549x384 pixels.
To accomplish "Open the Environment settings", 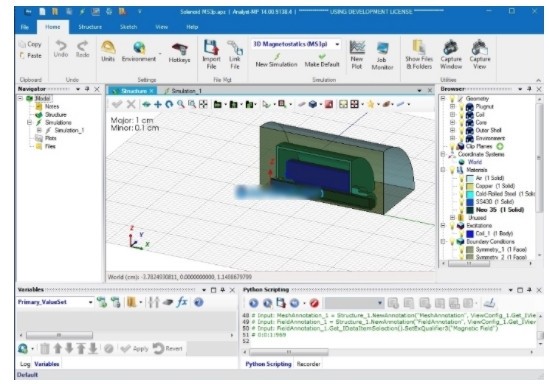I will 139,51.
